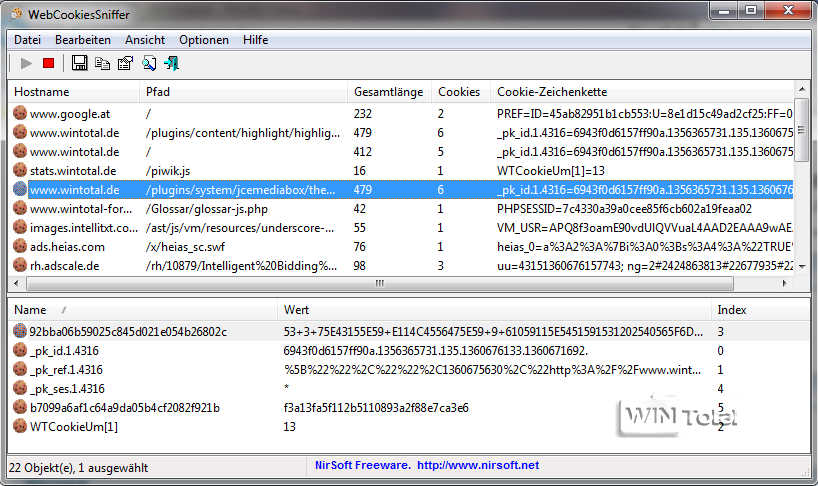Image resolution: width=818 pixels, height=486 pixels.
Task: Select the _pk_ref.1.4316 cookie name
Action: [x=66, y=370]
